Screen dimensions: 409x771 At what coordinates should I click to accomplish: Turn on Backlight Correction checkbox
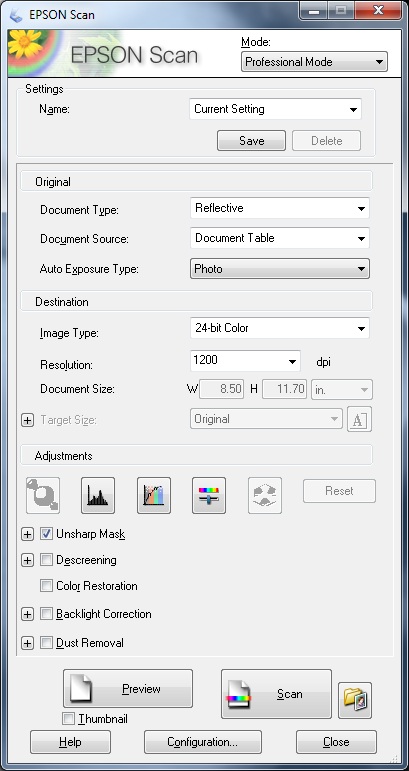click(x=46, y=614)
